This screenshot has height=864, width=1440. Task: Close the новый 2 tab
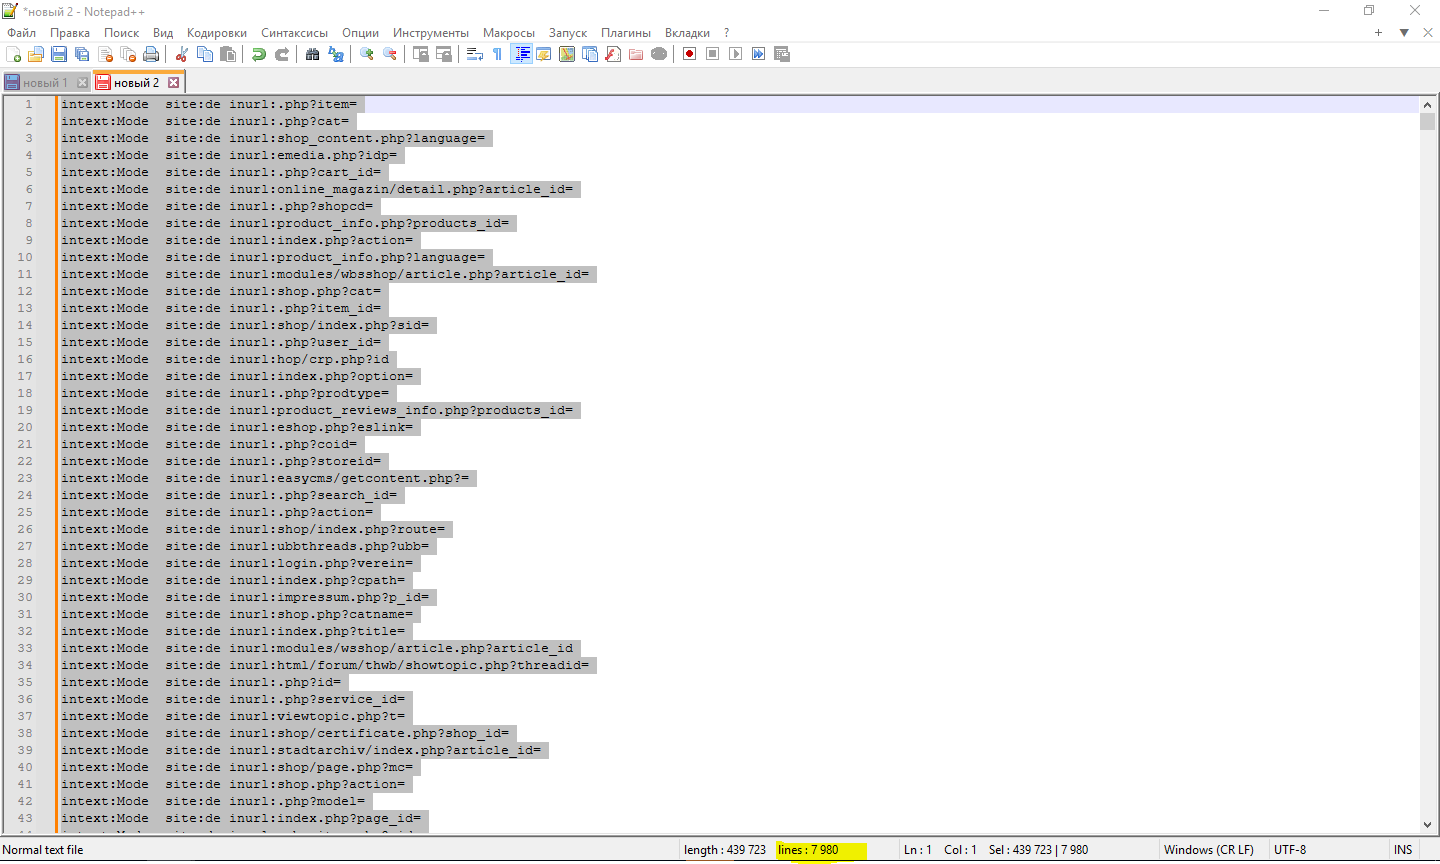click(x=173, y=82)
